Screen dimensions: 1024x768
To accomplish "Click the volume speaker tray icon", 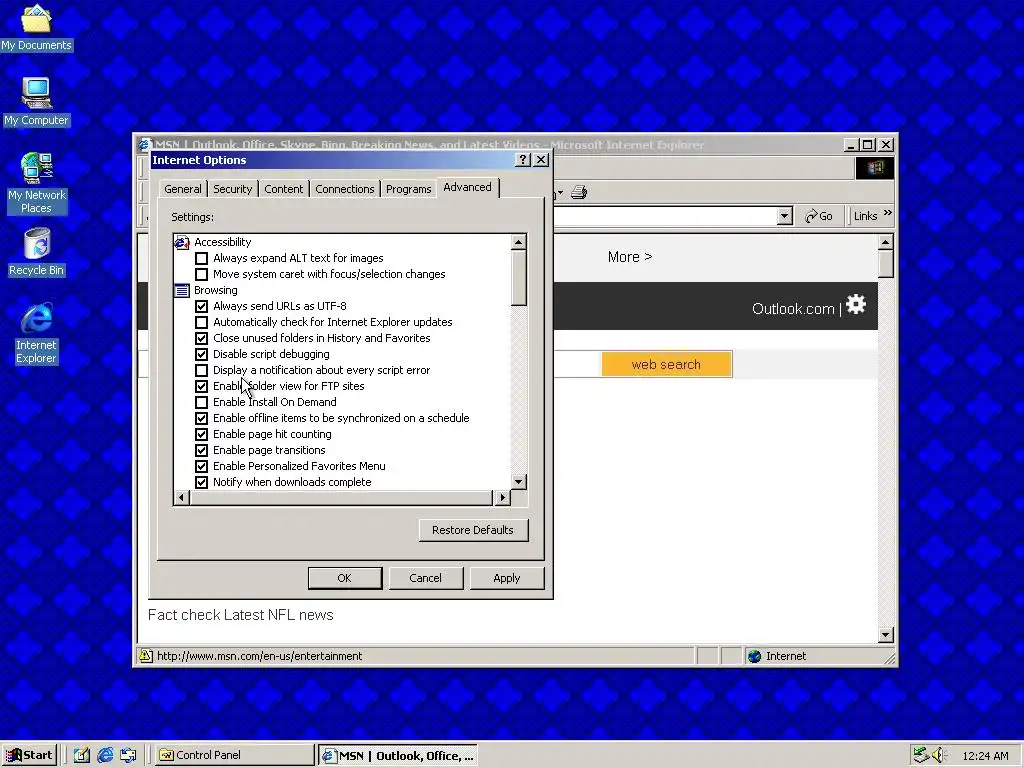I will [x=939, y=755].
